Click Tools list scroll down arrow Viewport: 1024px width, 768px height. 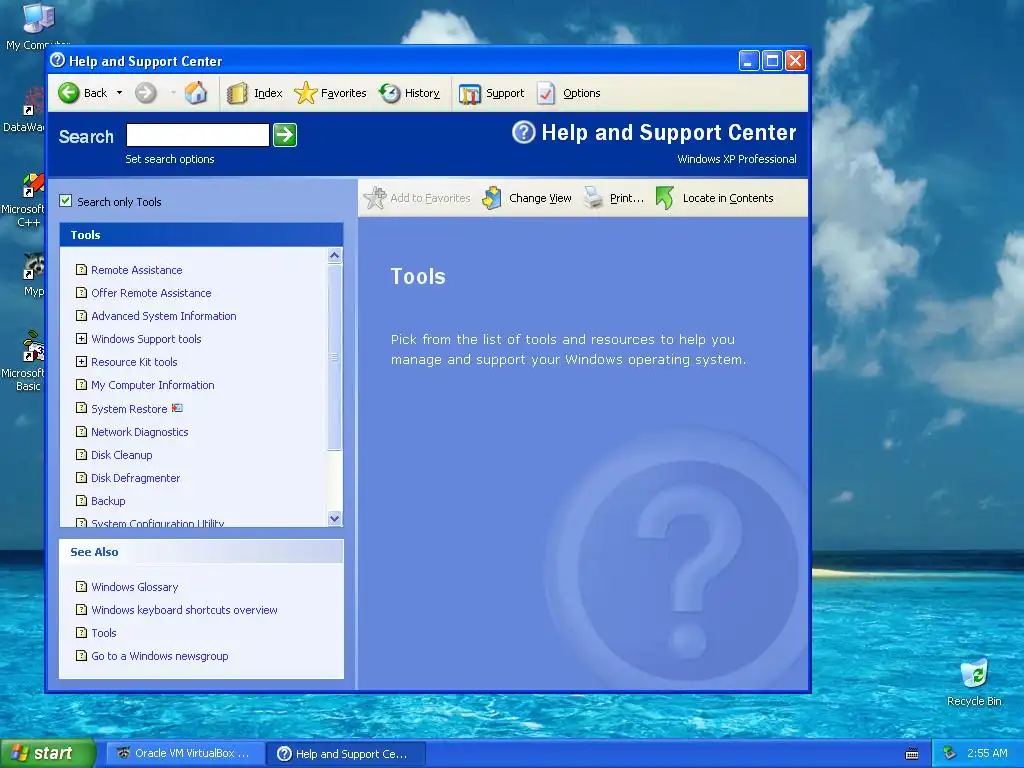334,519
